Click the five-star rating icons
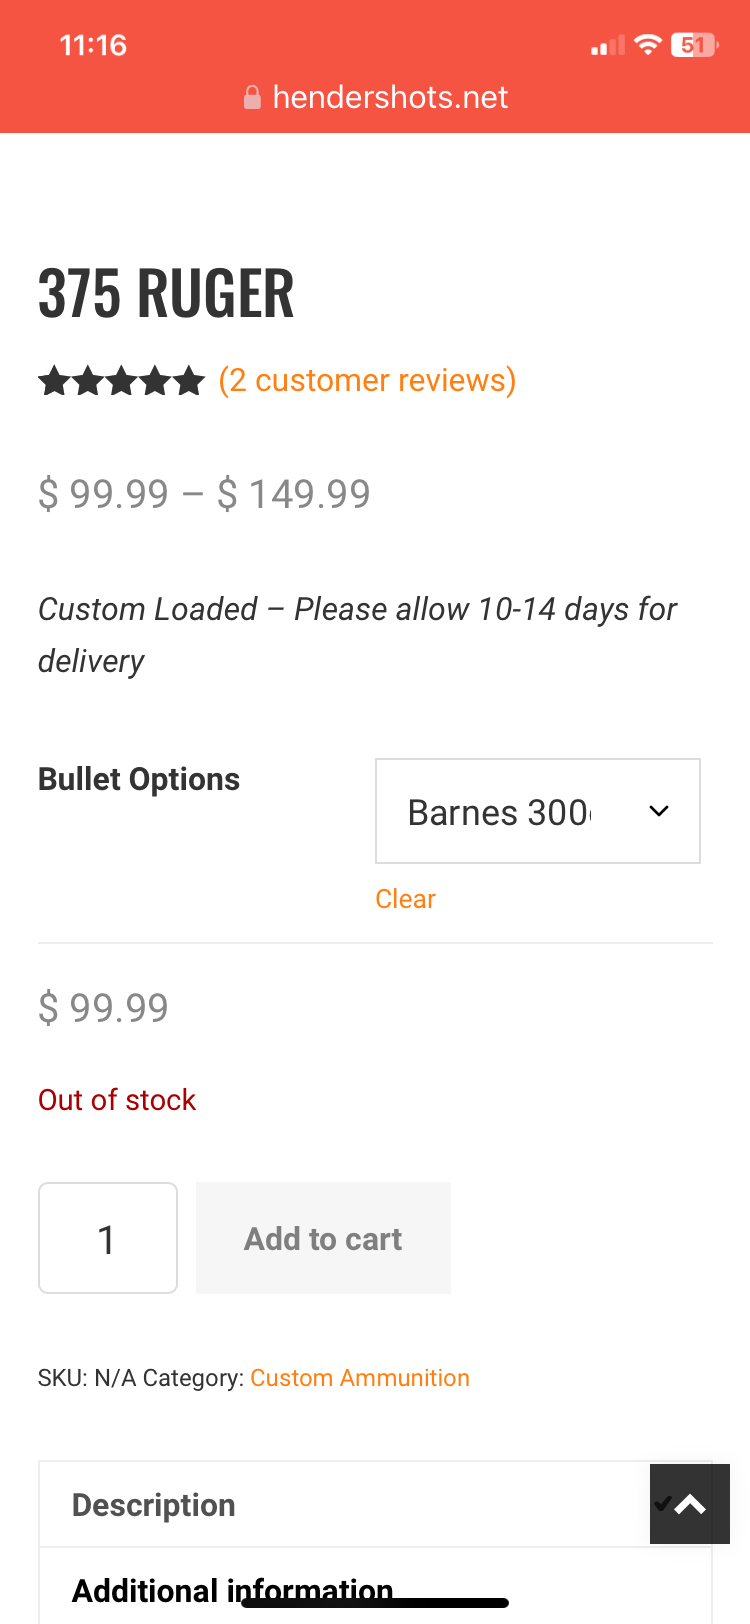 [x=121, y=381]
